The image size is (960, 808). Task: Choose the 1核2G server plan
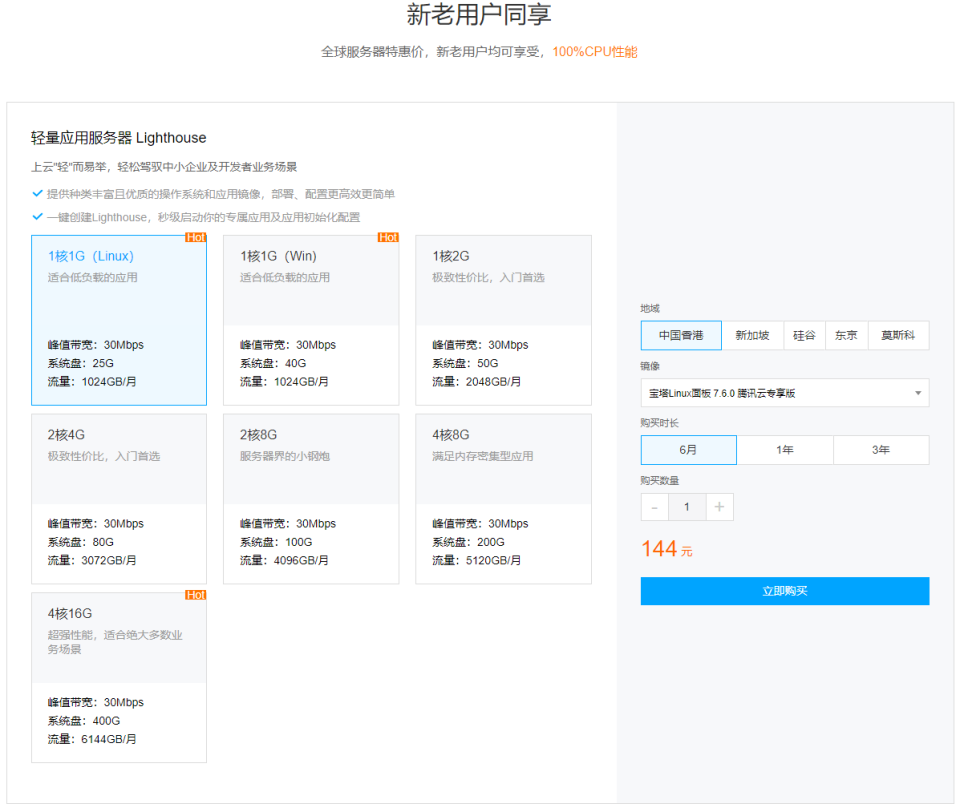point(503,320)
